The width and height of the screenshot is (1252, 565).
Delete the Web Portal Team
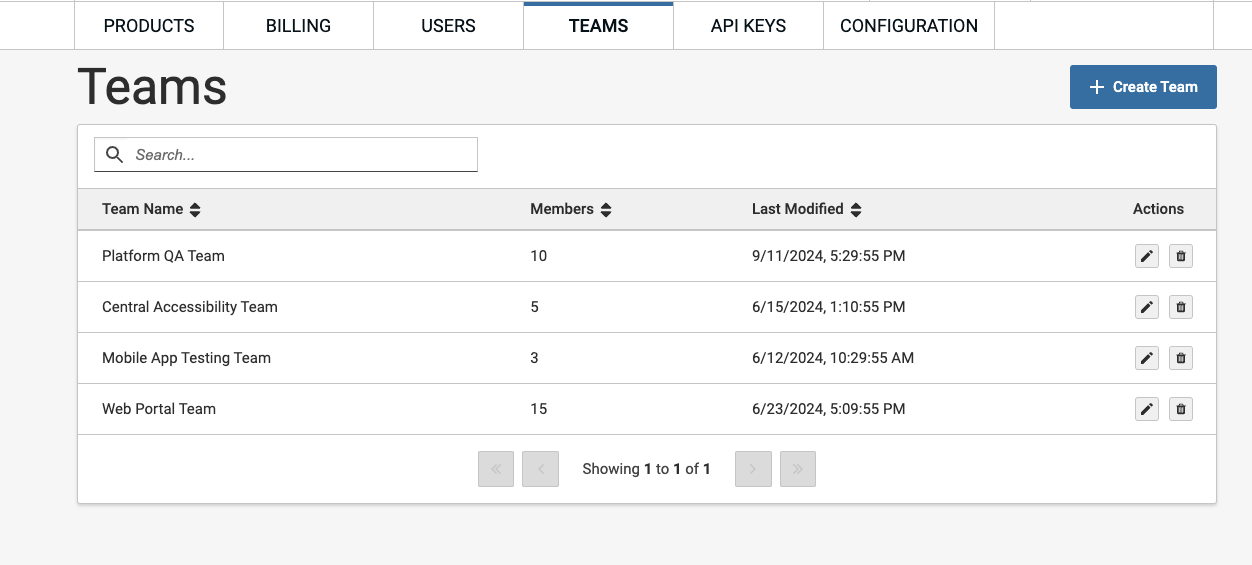click(1181, 409)
